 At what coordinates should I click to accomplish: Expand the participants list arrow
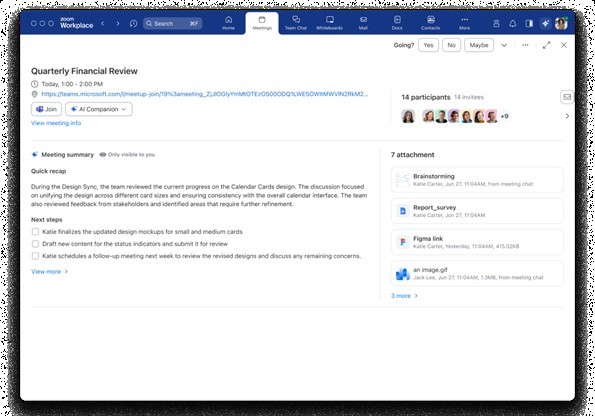(567, 116)
